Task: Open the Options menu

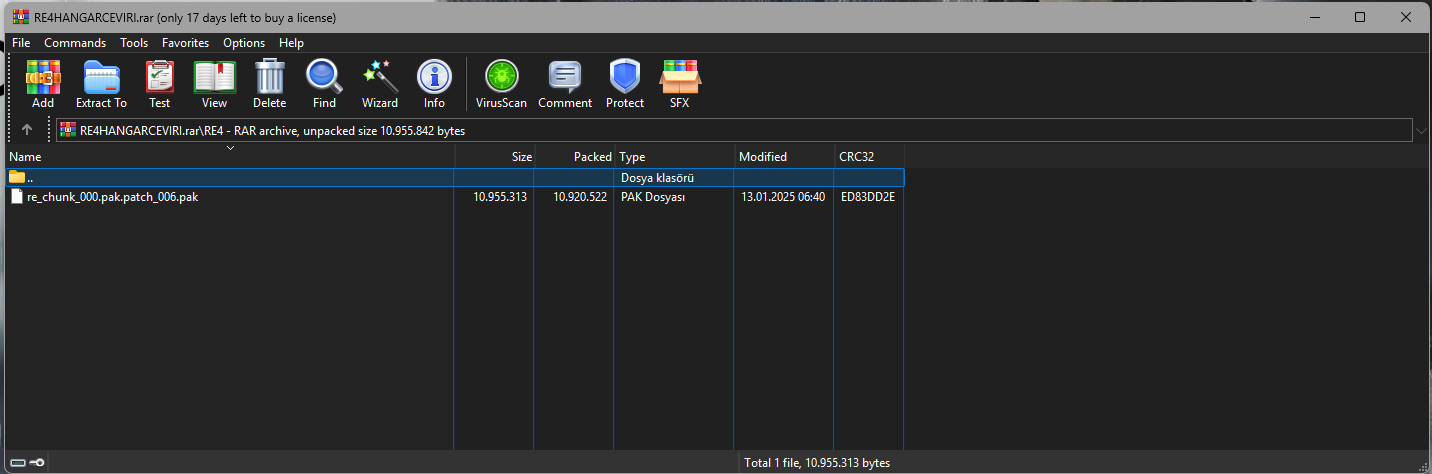Action: [244, 43]
